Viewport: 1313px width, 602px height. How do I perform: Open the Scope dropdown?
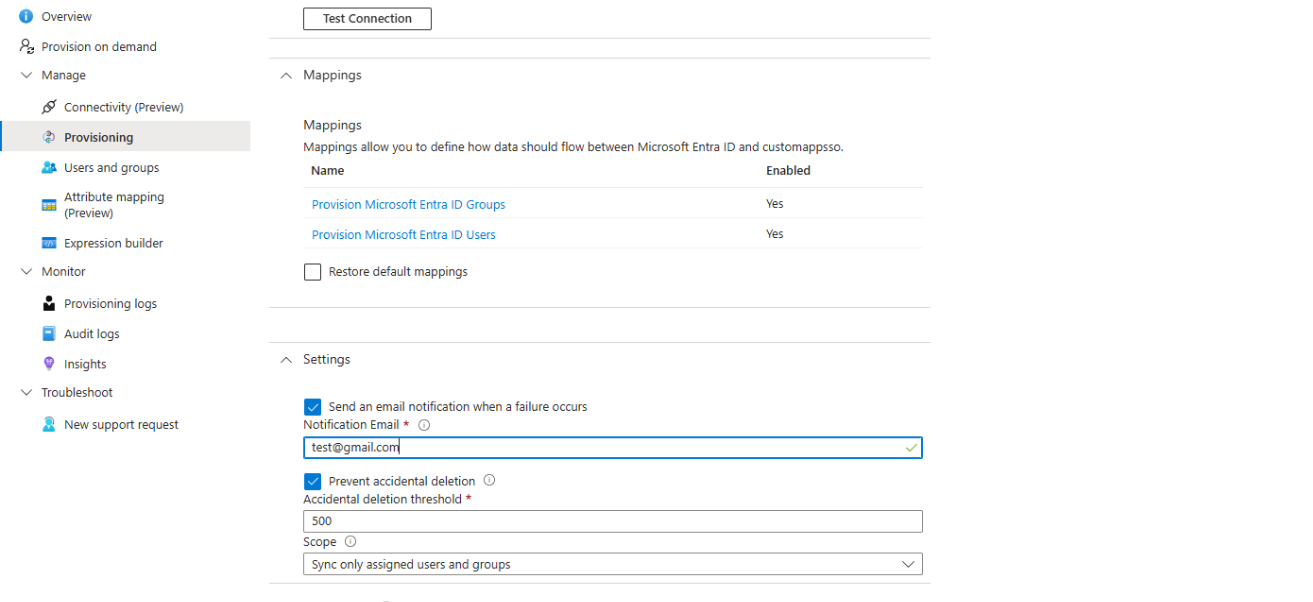(613, 564)
